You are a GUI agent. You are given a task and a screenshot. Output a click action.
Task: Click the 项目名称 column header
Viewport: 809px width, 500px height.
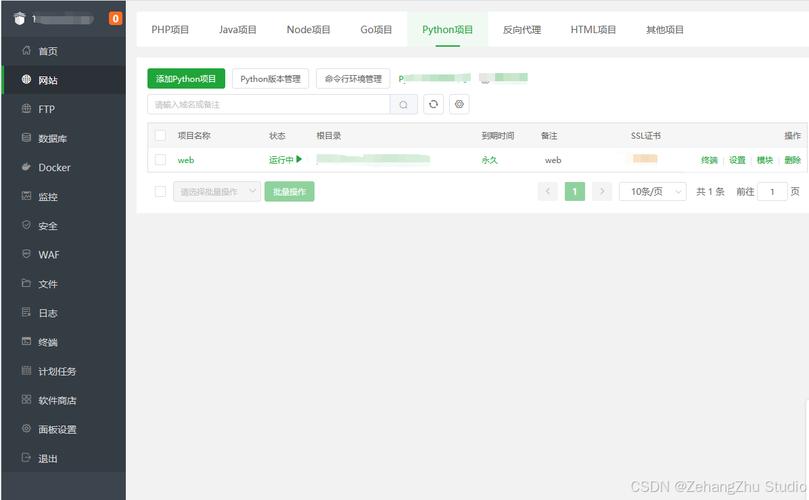tap(194, 136)
